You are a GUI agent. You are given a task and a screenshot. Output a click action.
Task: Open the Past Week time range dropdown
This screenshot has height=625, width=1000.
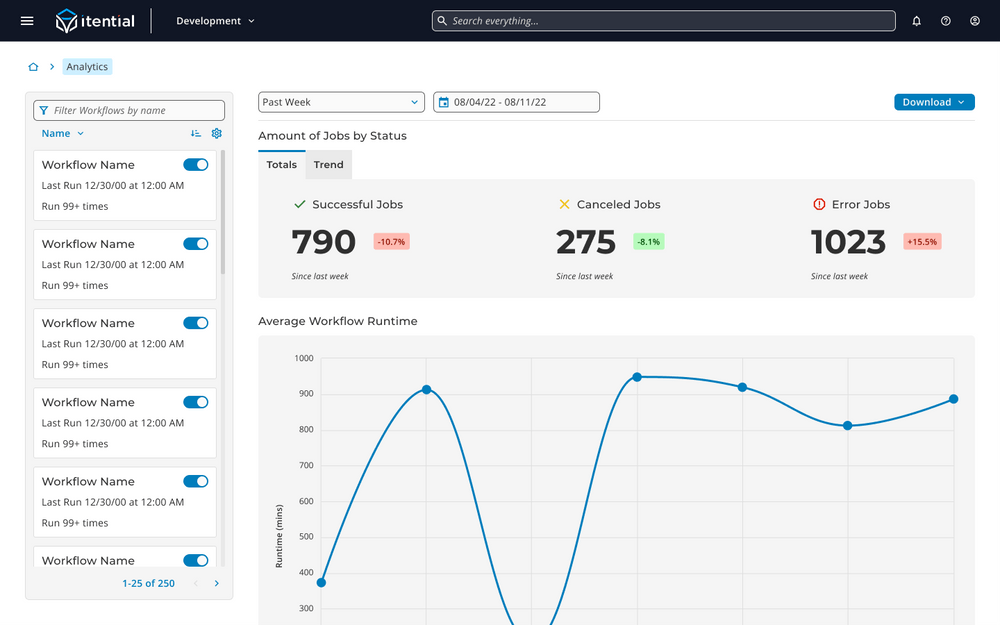tap(341, 102)
